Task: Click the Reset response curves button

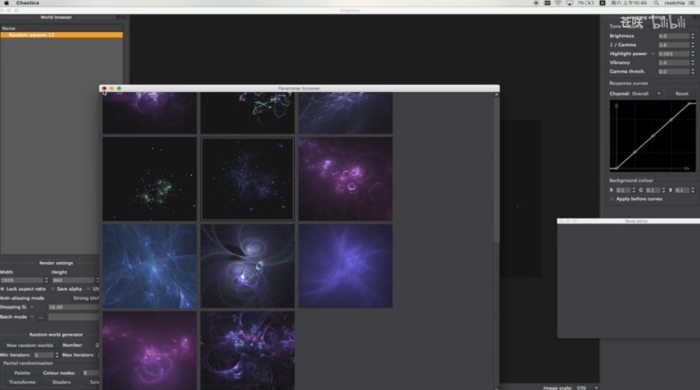Action: pos(681,94)
